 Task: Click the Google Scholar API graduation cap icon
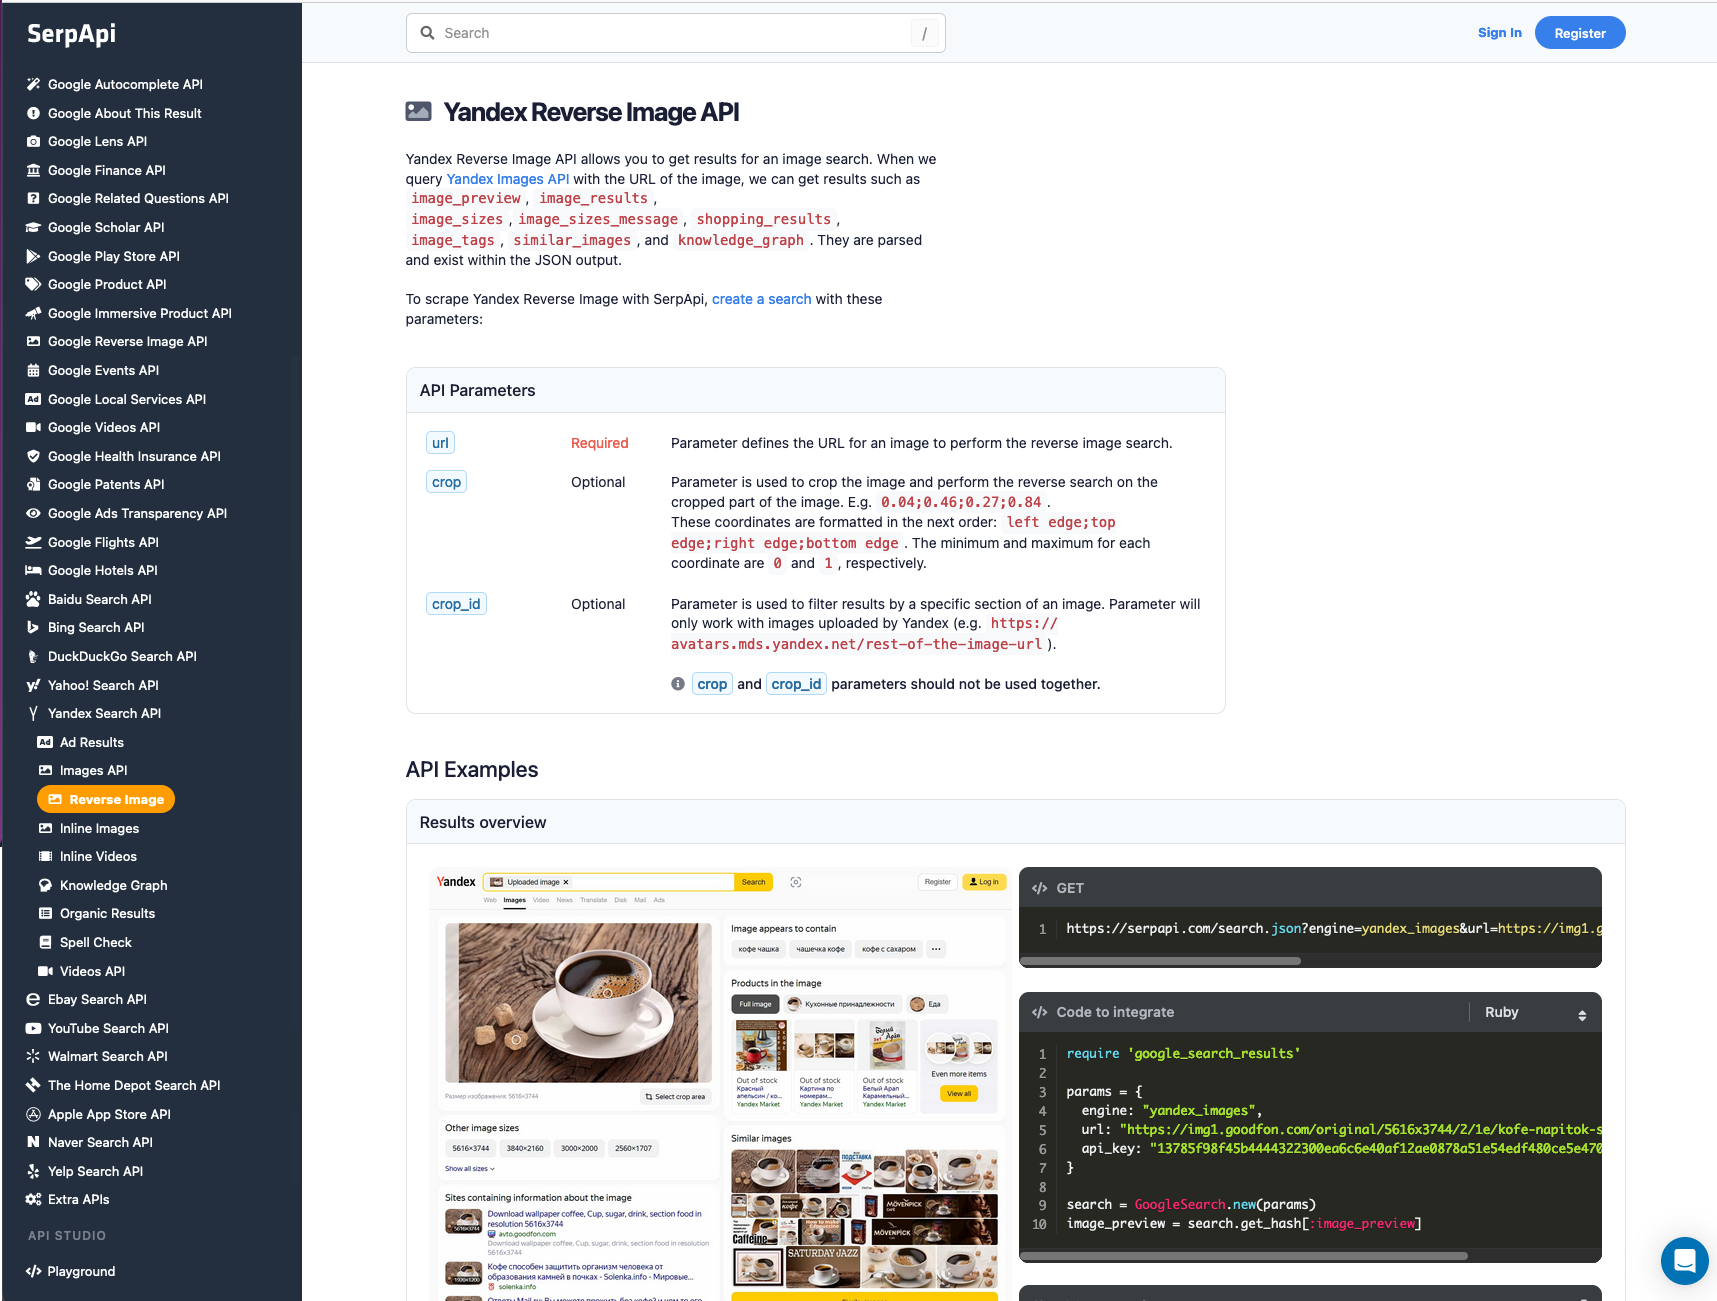tap(33, 227)
